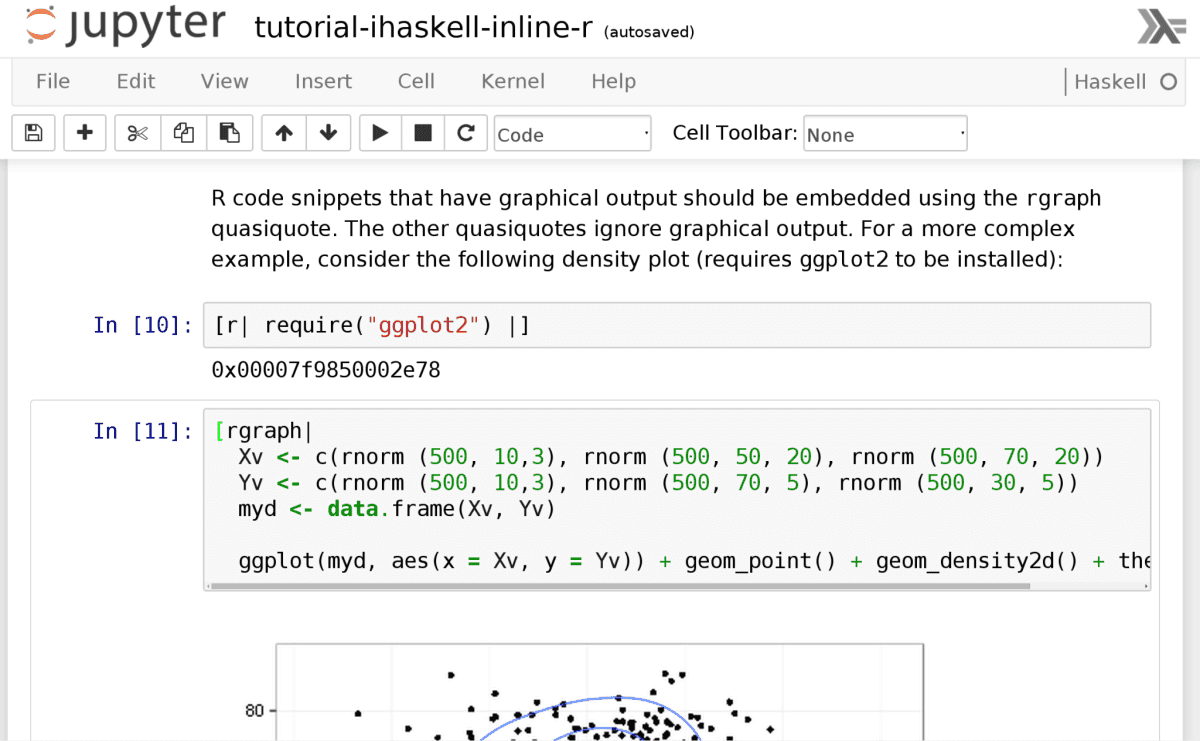Click the horizontal scrollbar in cell 11
Viewport: 1200px width, 741px height.
(x=620, y=586)
